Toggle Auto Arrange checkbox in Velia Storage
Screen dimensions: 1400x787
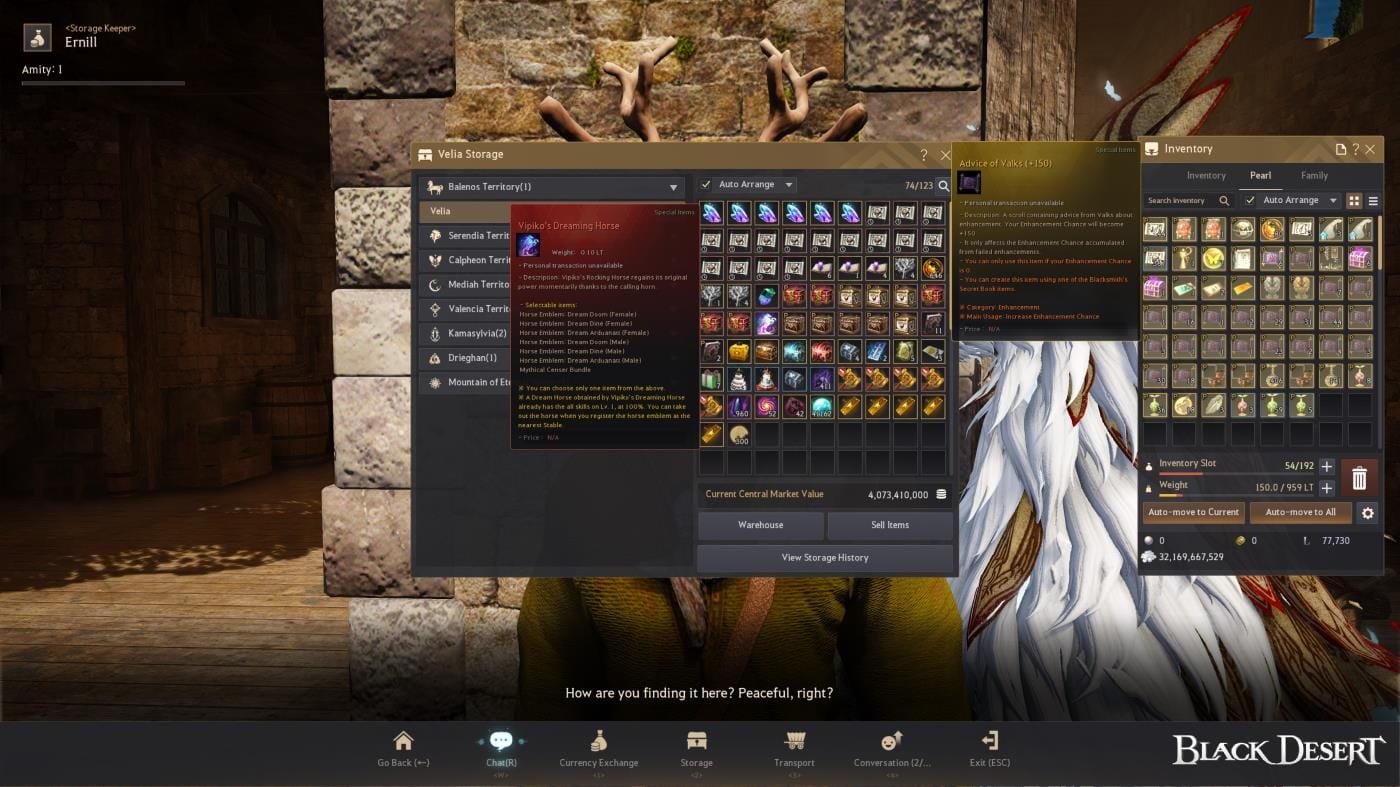point(706,185)
